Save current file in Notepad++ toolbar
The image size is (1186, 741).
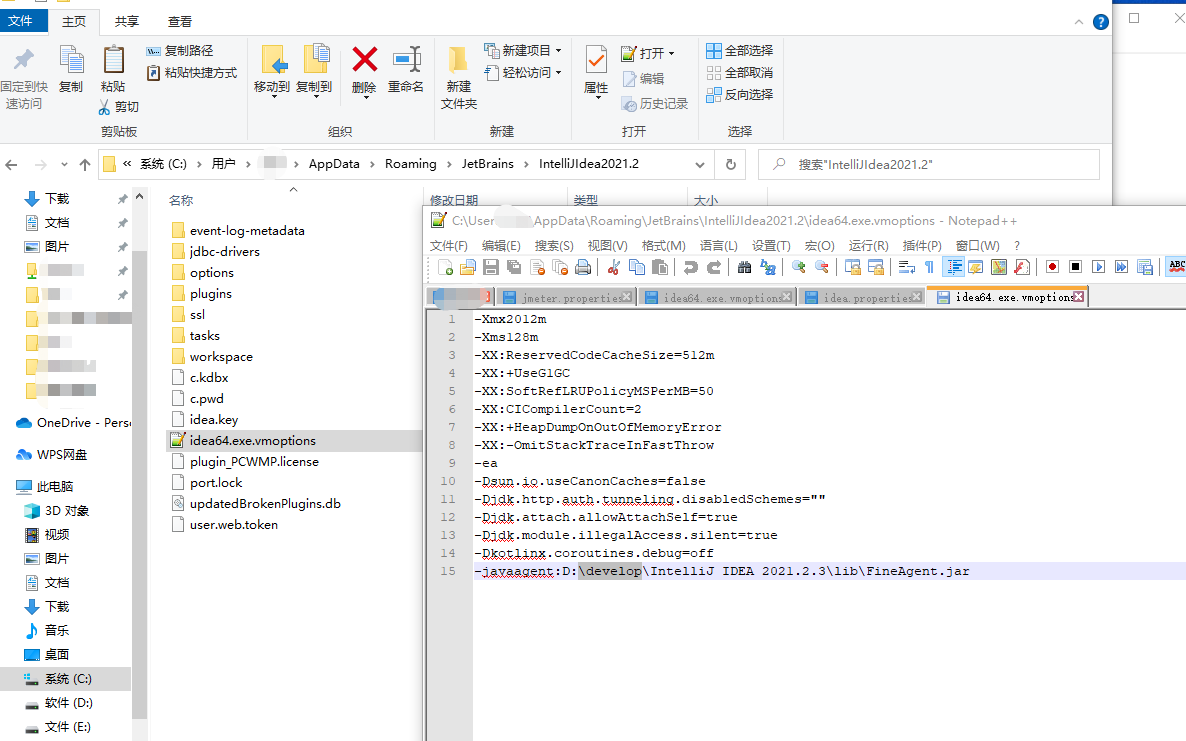tap(491, 267)
